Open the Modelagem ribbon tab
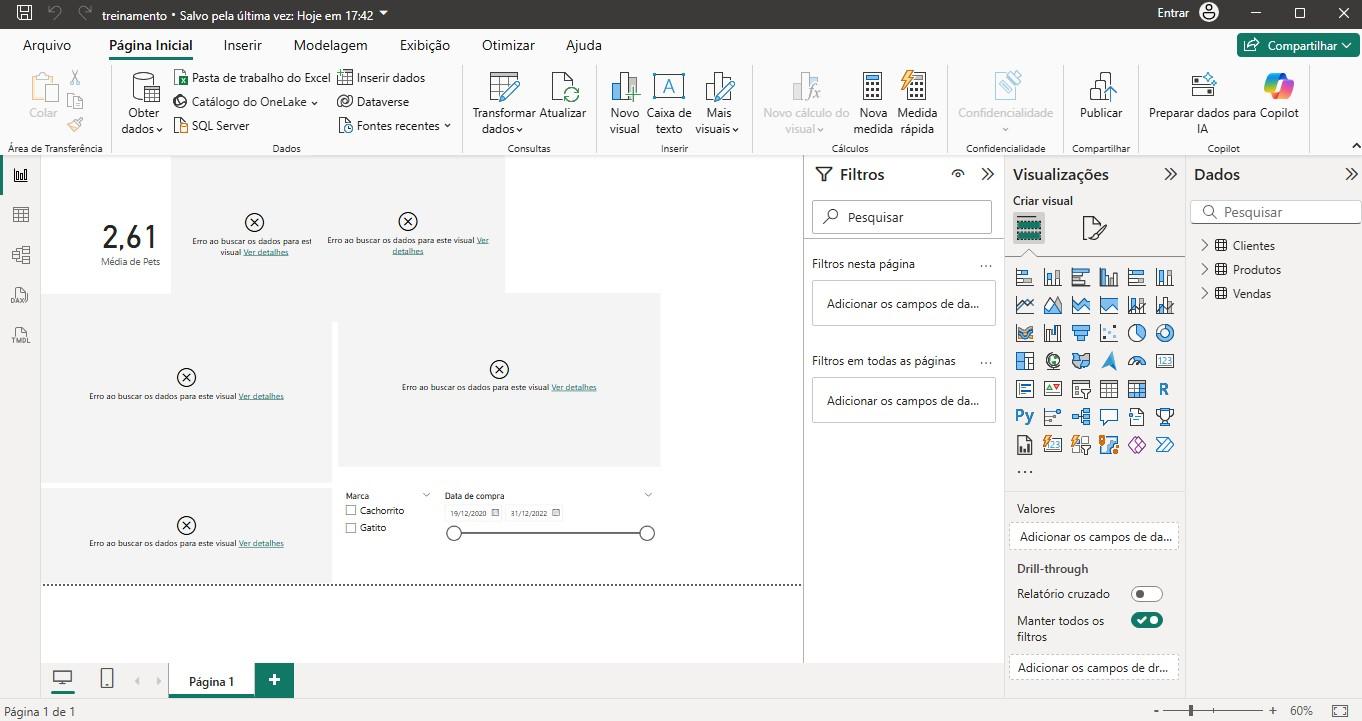The height and width of the screenshot is (721, 1362). [x=330, y=45]
